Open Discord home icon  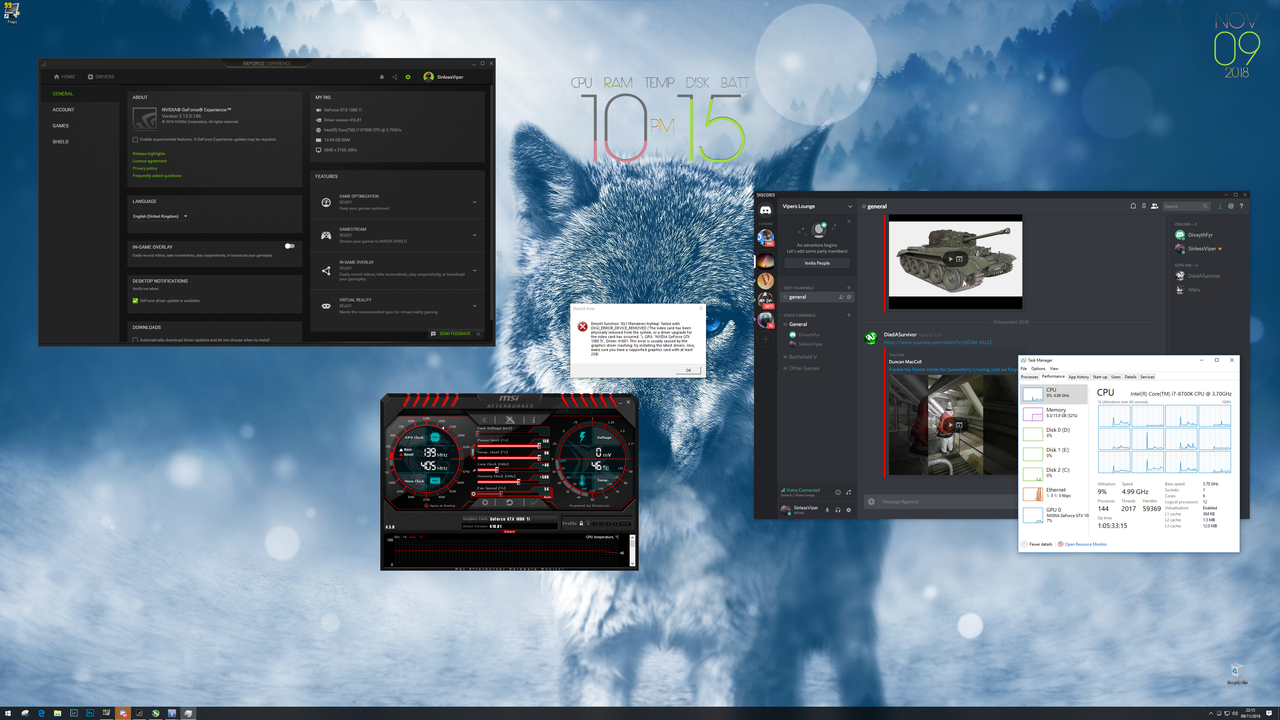click(x=766, y=210)
